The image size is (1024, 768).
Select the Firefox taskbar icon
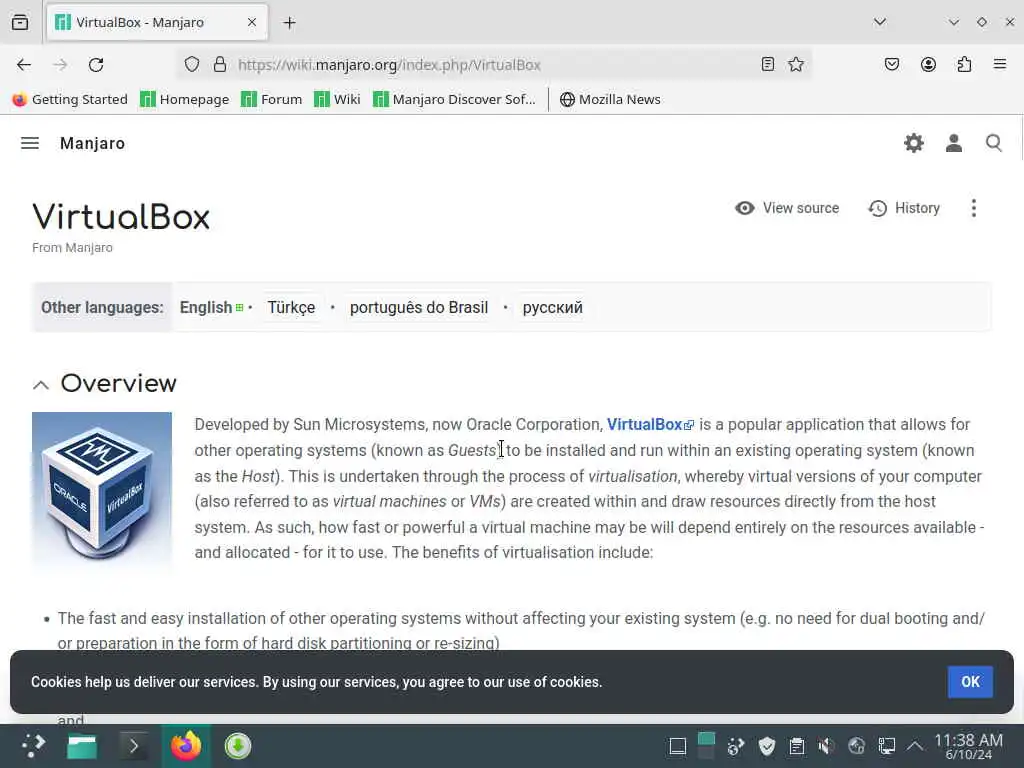click(186, 746)
